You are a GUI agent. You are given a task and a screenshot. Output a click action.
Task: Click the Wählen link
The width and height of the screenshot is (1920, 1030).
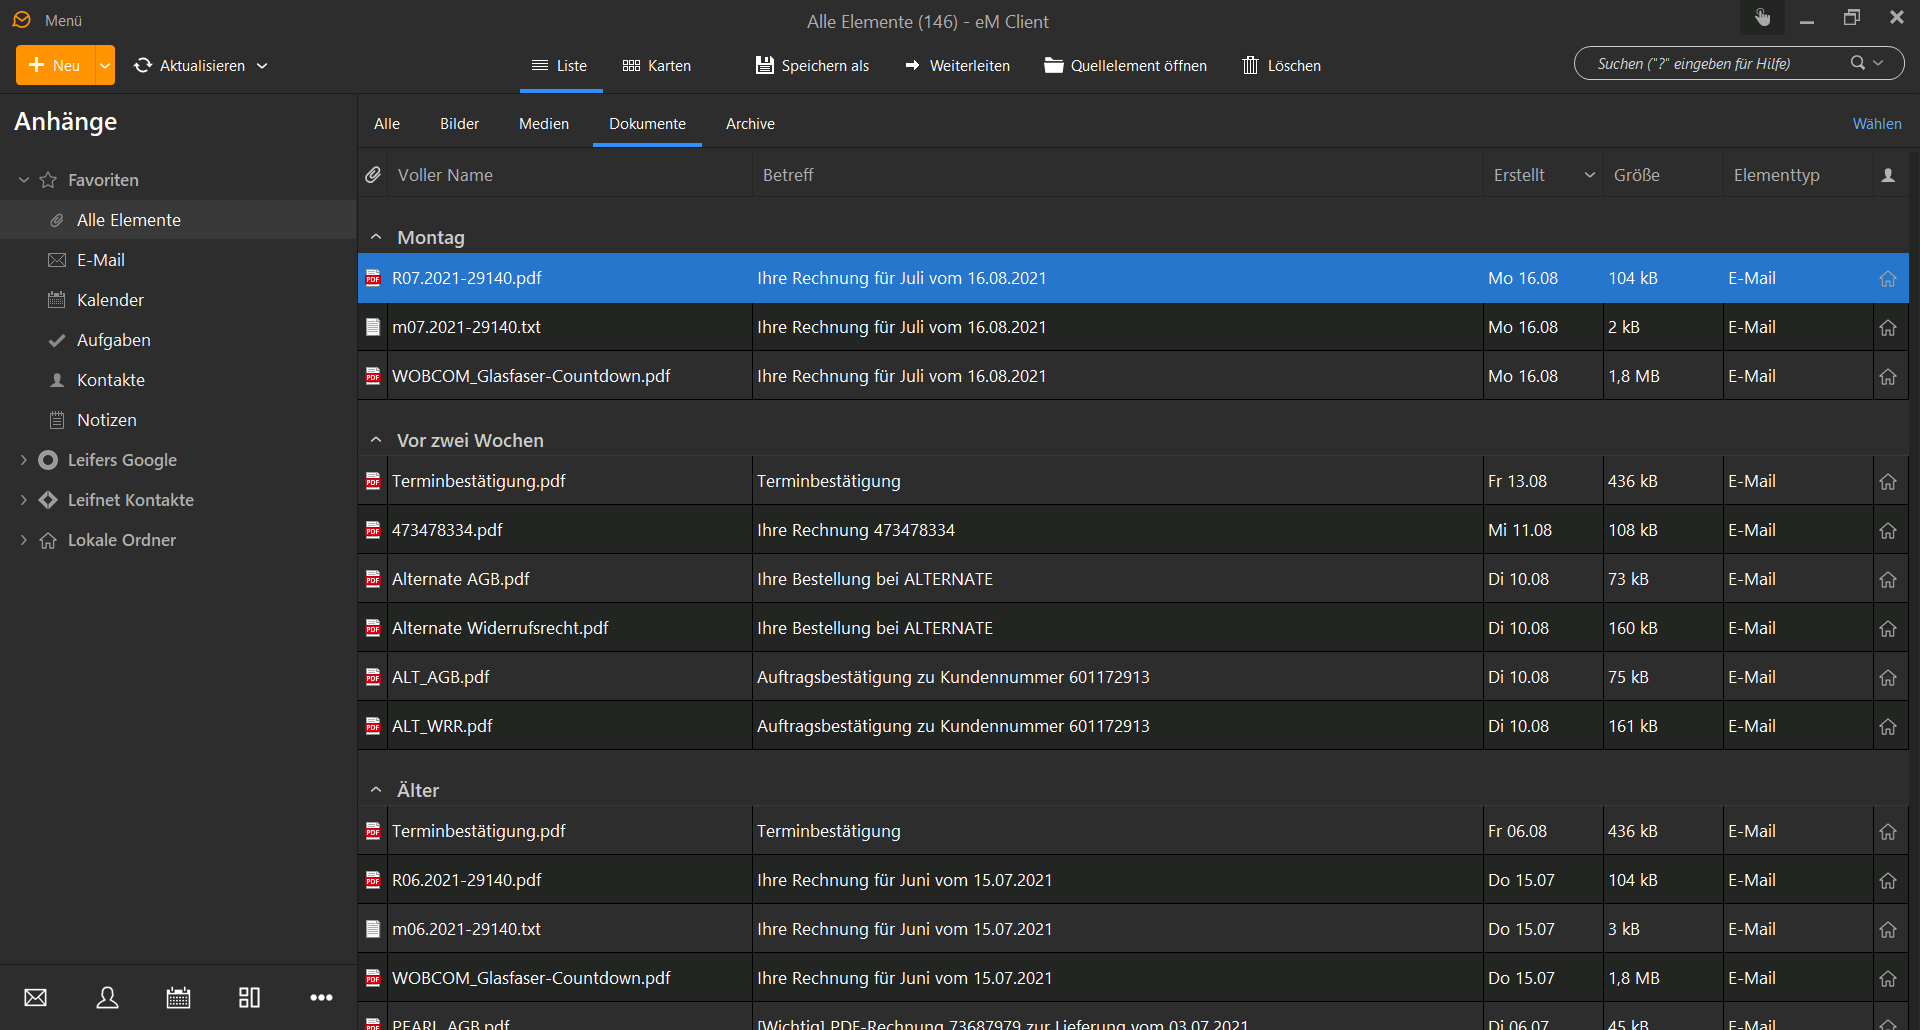[1877, 123]
